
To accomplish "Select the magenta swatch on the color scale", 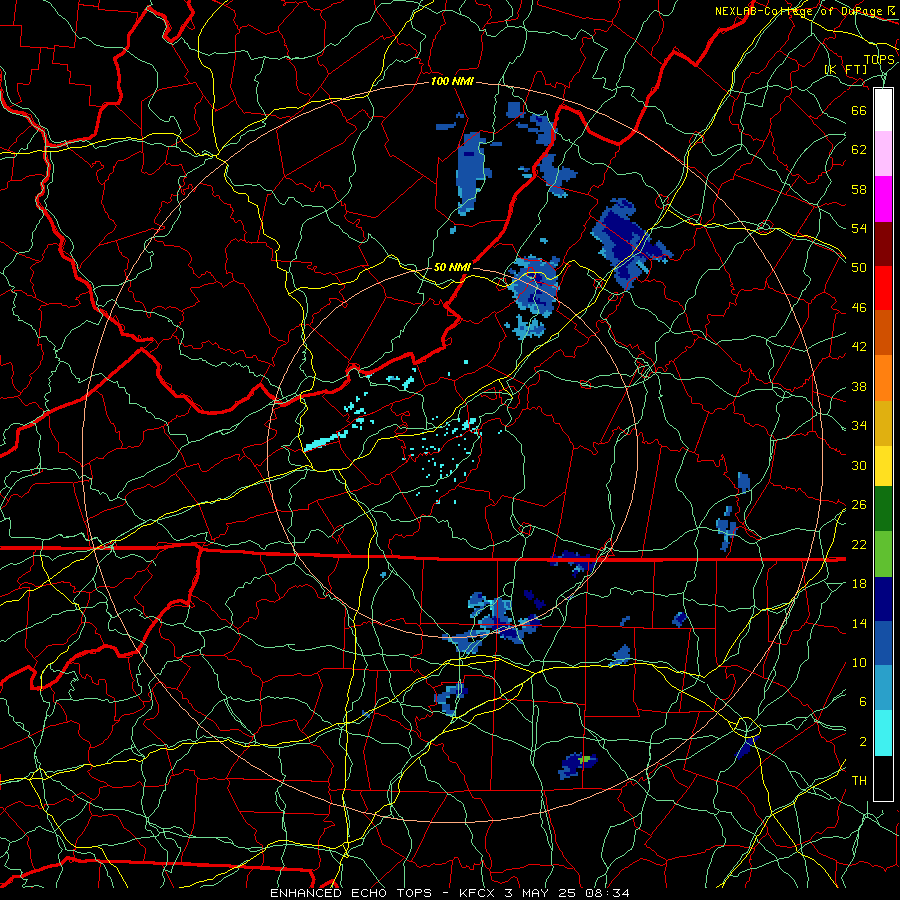I will tap(883, 199).
